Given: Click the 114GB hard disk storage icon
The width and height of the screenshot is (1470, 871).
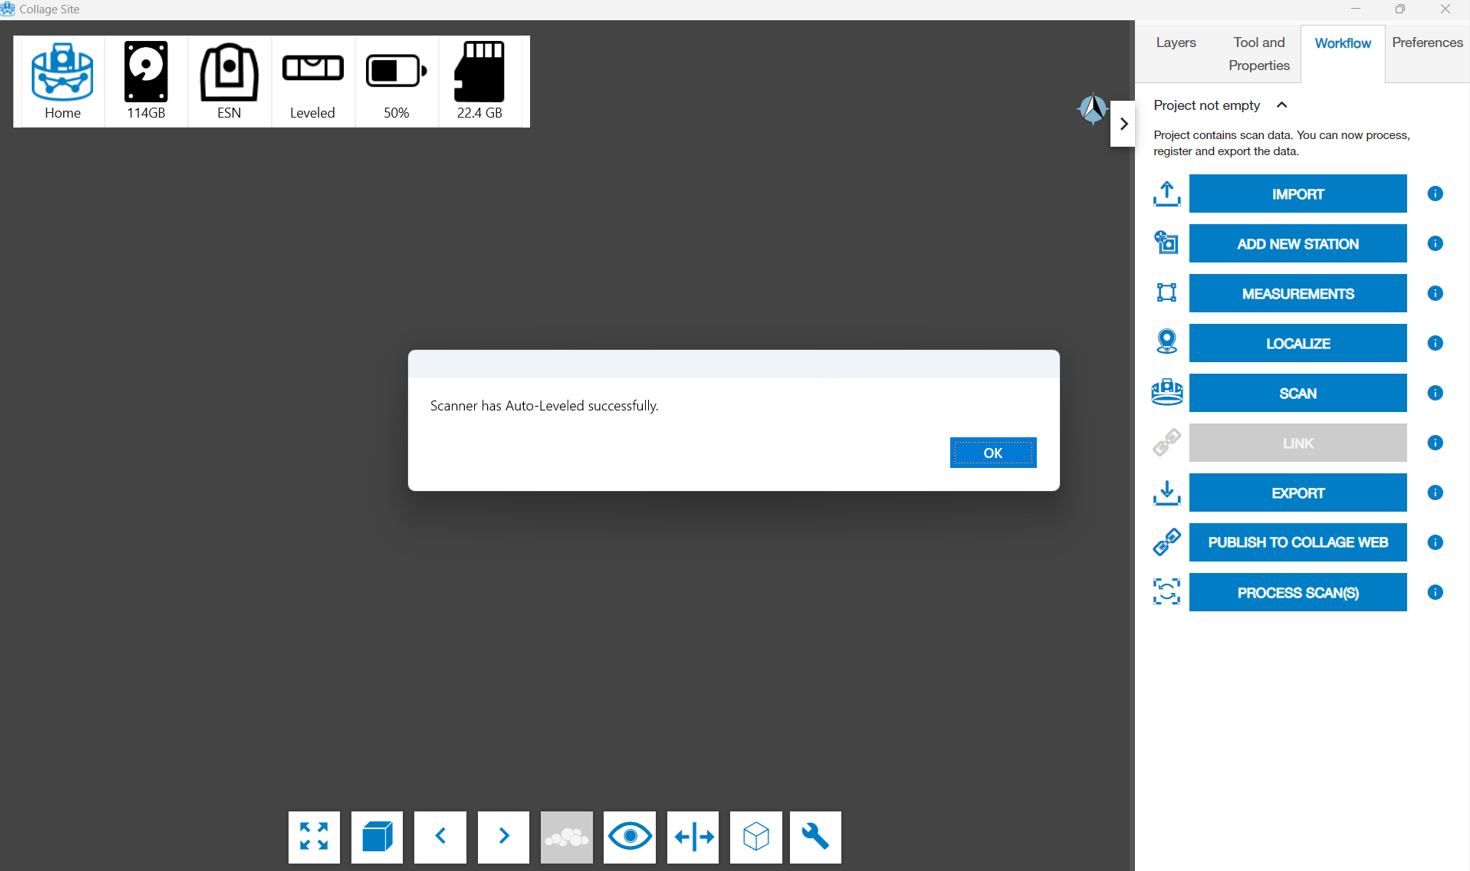Looking at the screenshot, I should 146,73.
